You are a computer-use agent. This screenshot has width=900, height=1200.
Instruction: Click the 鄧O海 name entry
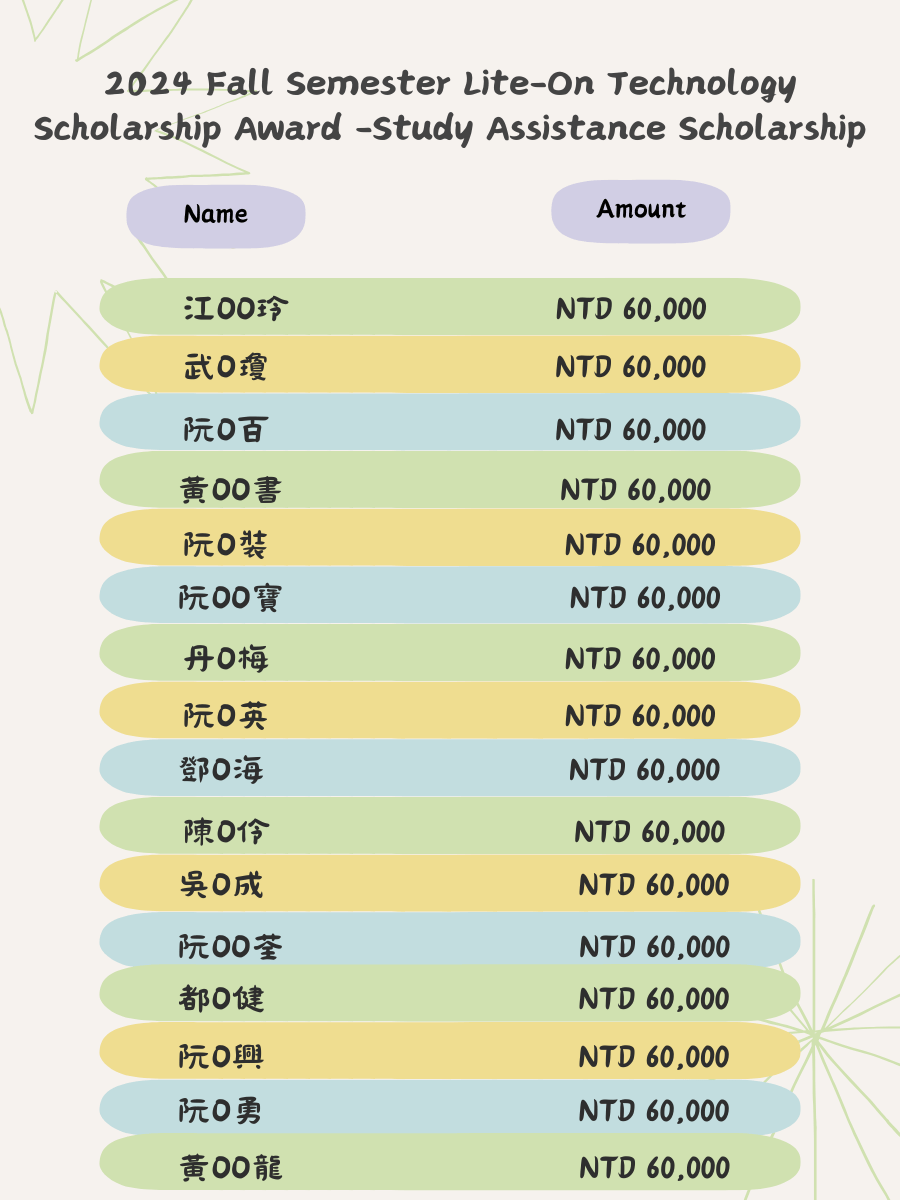pyautogui.click(x=221, y=770)
